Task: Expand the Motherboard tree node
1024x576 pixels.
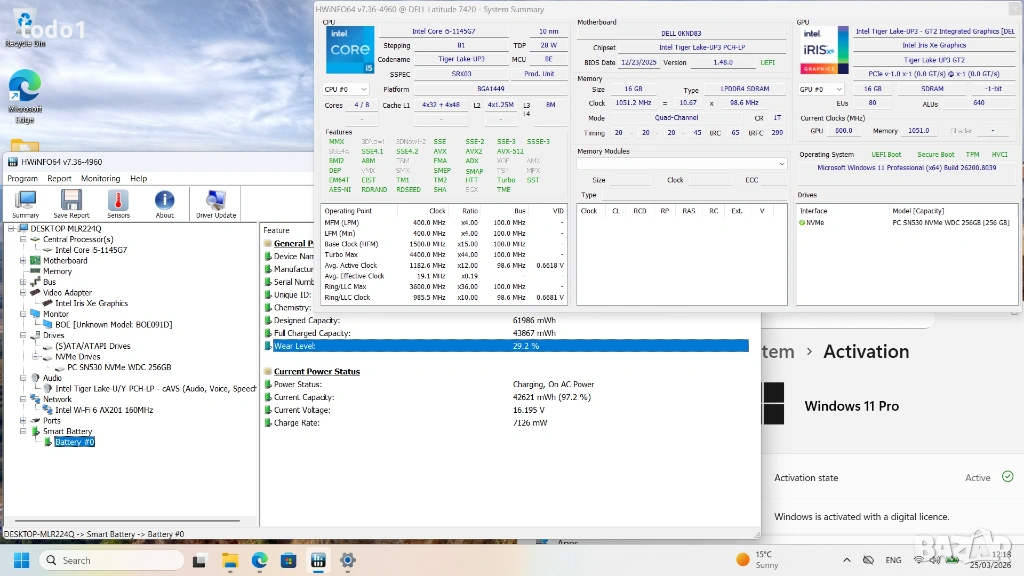Action: (x=23, y=261)
